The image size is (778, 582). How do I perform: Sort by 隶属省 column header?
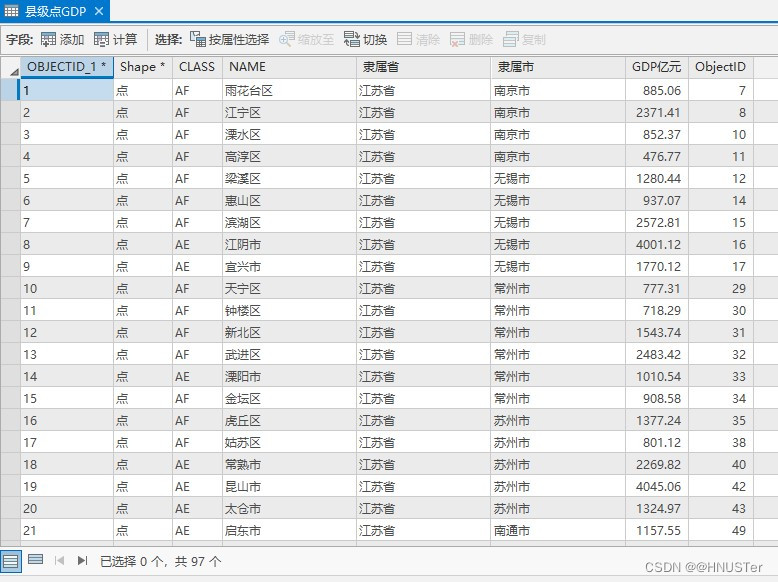tap(423, 67)
